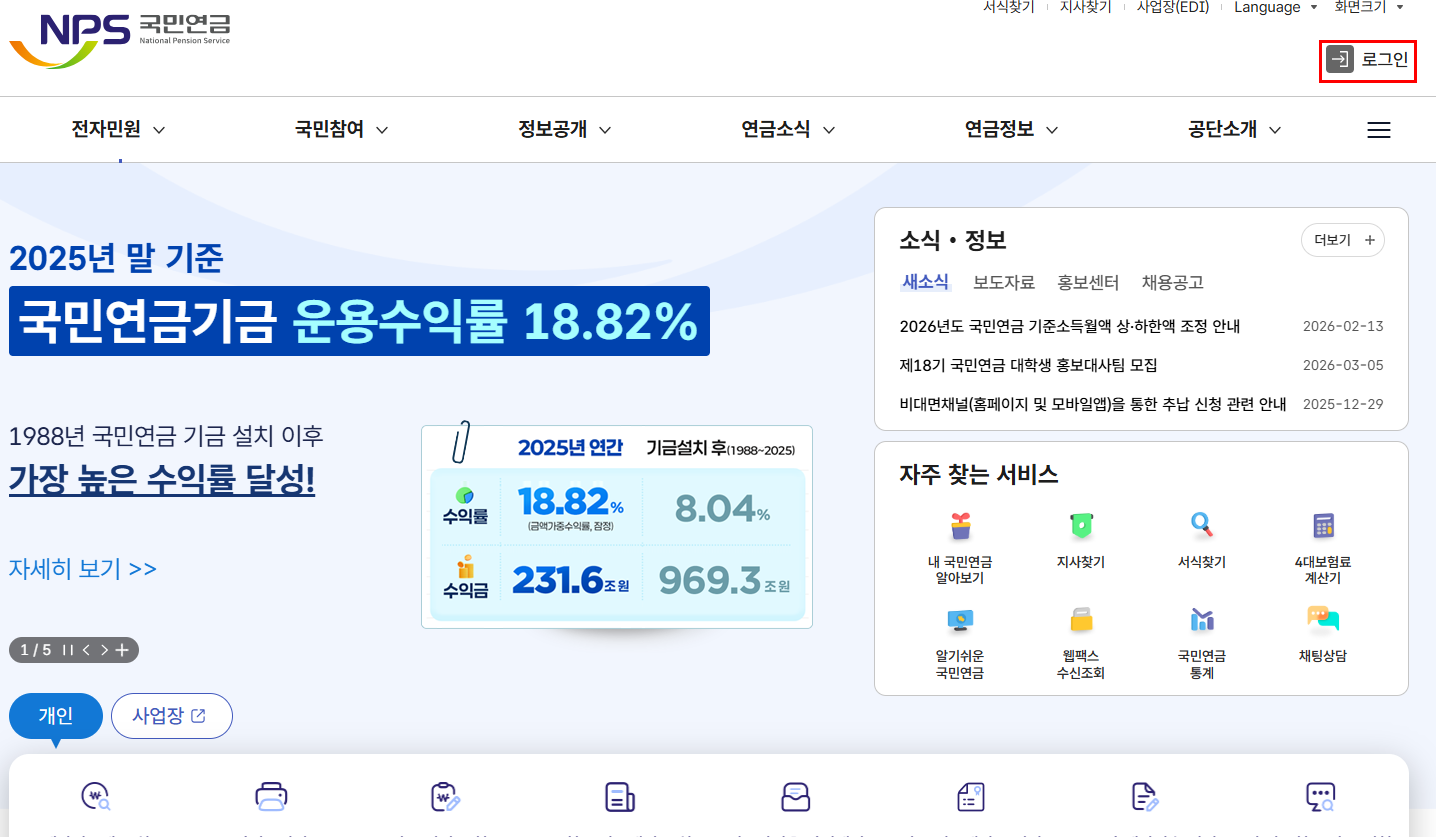Open the 사업장 external tab
This screenshot has width=1436, height=837.
click(x=172, y=716)
